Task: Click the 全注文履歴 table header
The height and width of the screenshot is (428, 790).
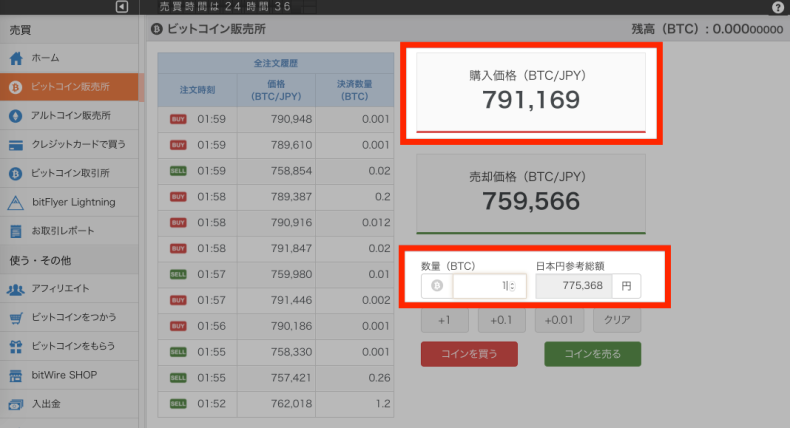Action: point(276,63)
